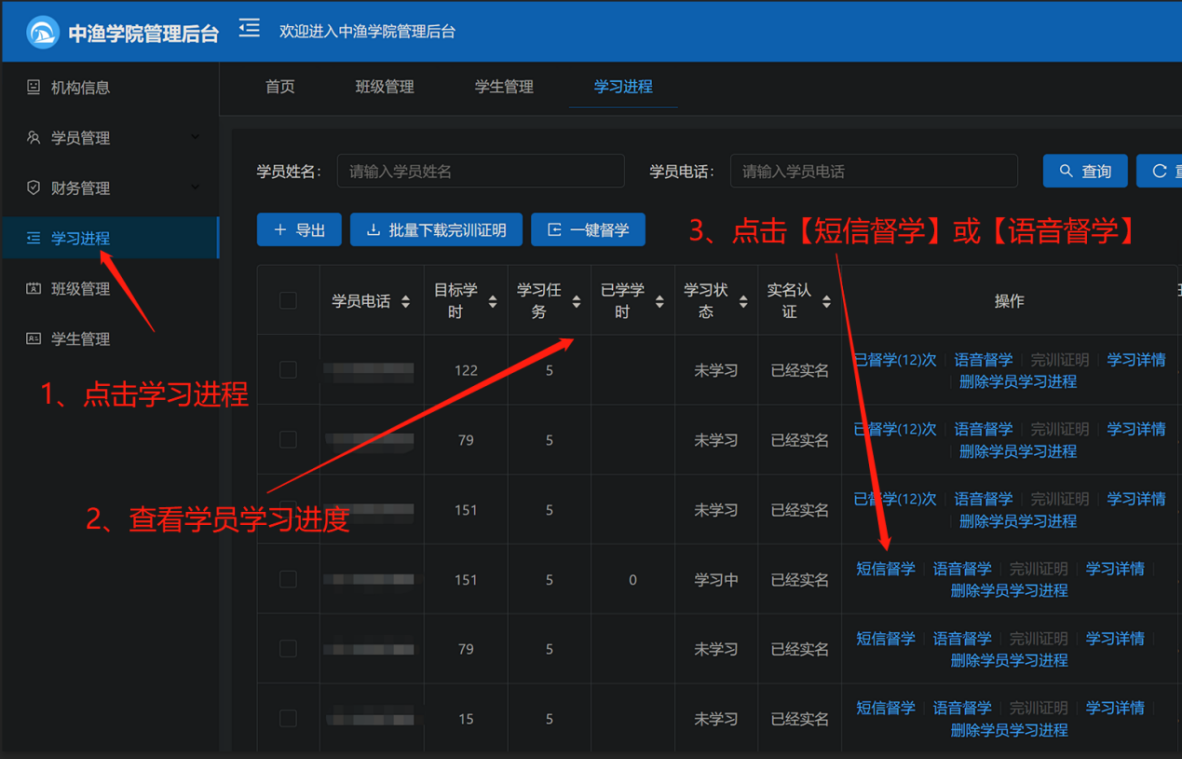Screen dimensions: 1182x759
Task: Sort by 学员电话 column arrows
Action: pos(406,301)
